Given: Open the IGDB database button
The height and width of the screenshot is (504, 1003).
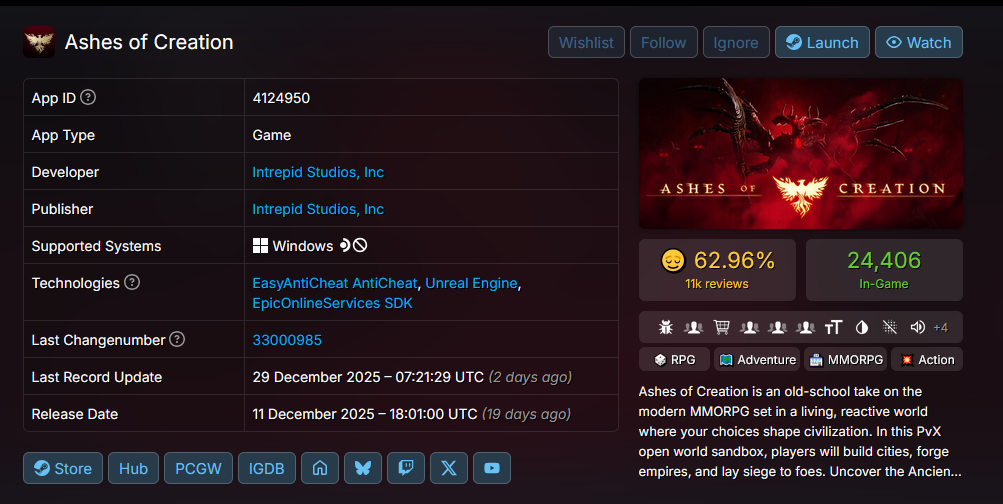Looking at the screenshot, I should point(267,468).
